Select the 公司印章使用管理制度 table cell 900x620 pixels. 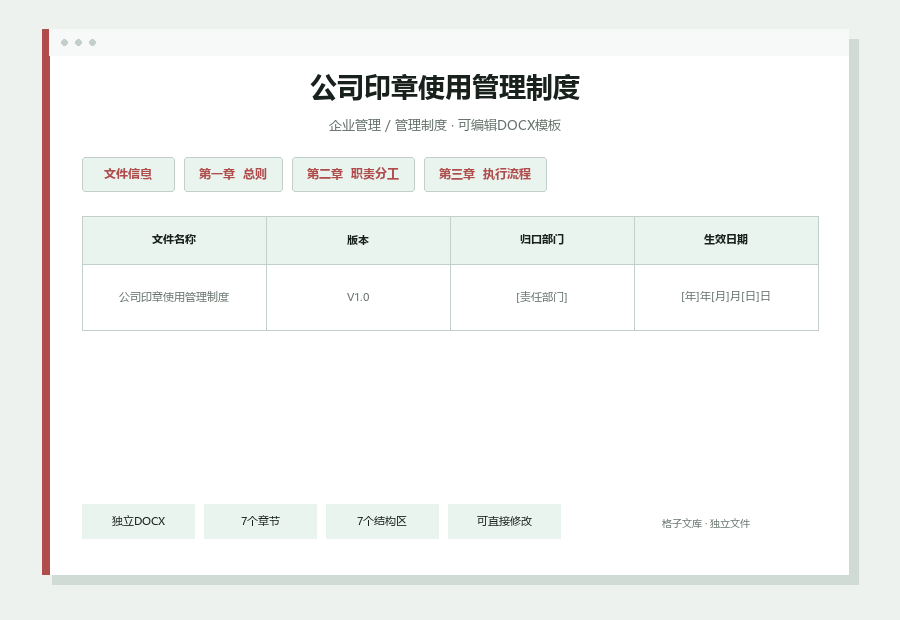174,297
